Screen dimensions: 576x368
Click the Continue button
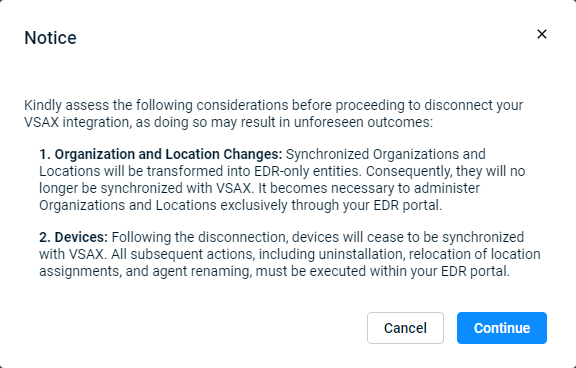coord(502,328)
